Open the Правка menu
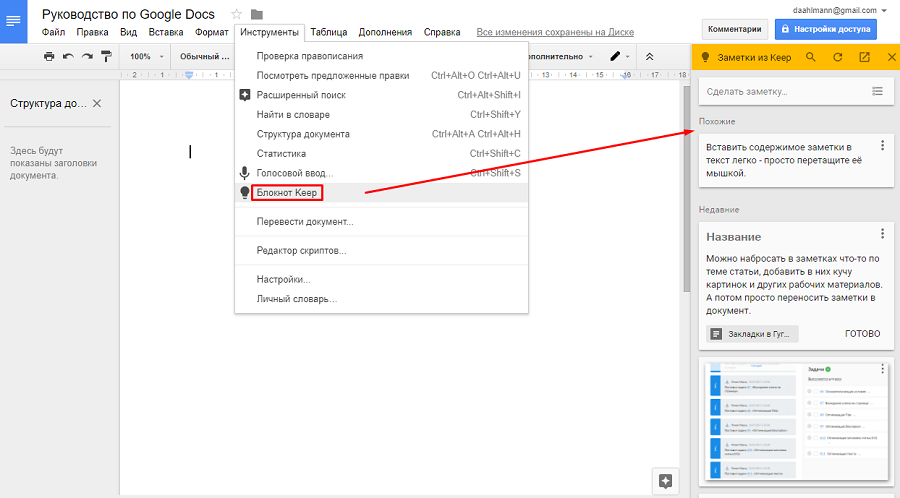900x498 pixels. point(92,32)
